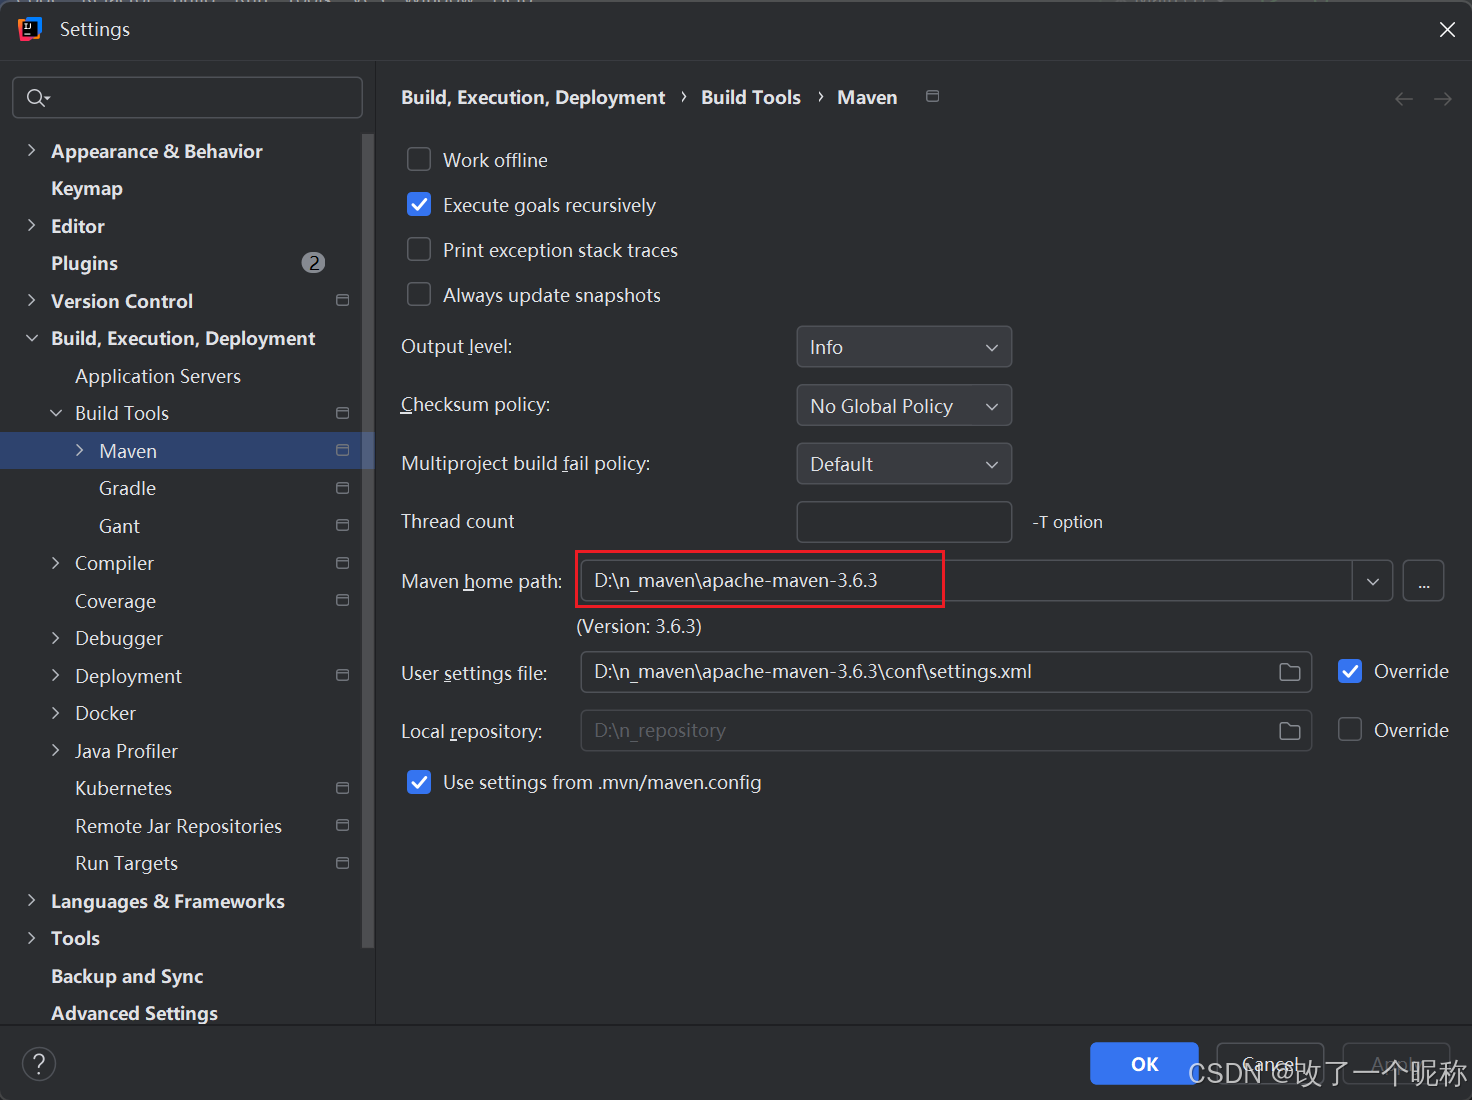Open Plugins settings
The width and height of the screenshot is (1472, 1100).
[x=85, y=263]
